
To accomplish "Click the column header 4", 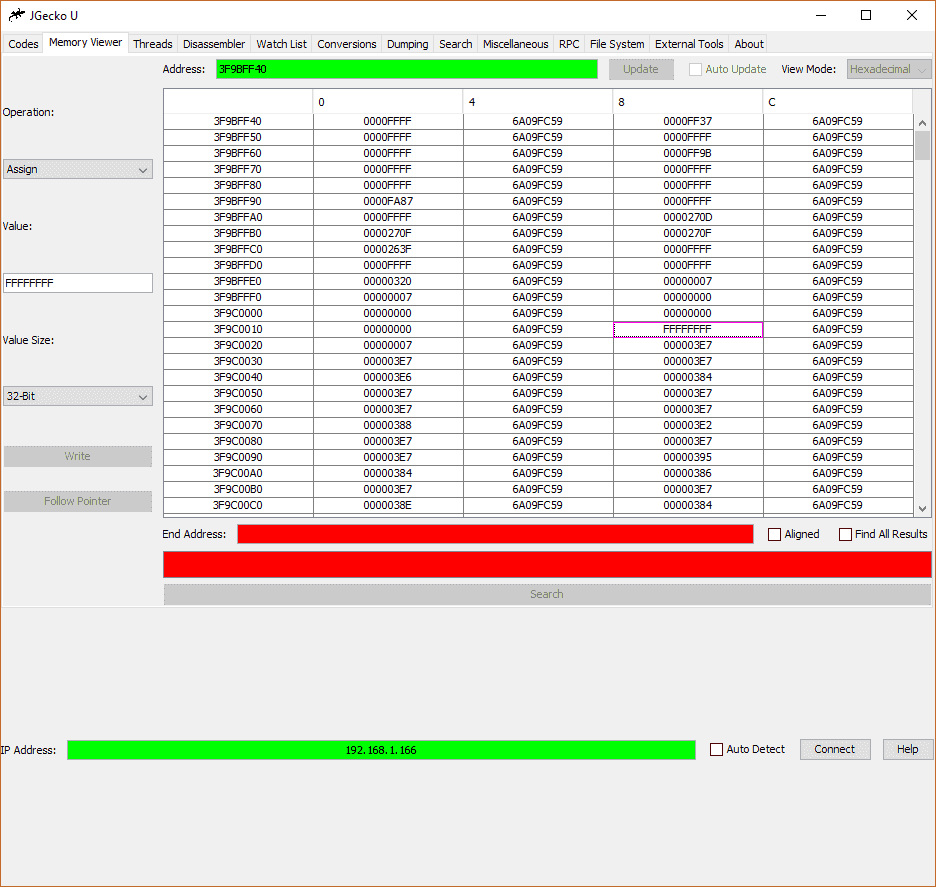I will 538,102.
